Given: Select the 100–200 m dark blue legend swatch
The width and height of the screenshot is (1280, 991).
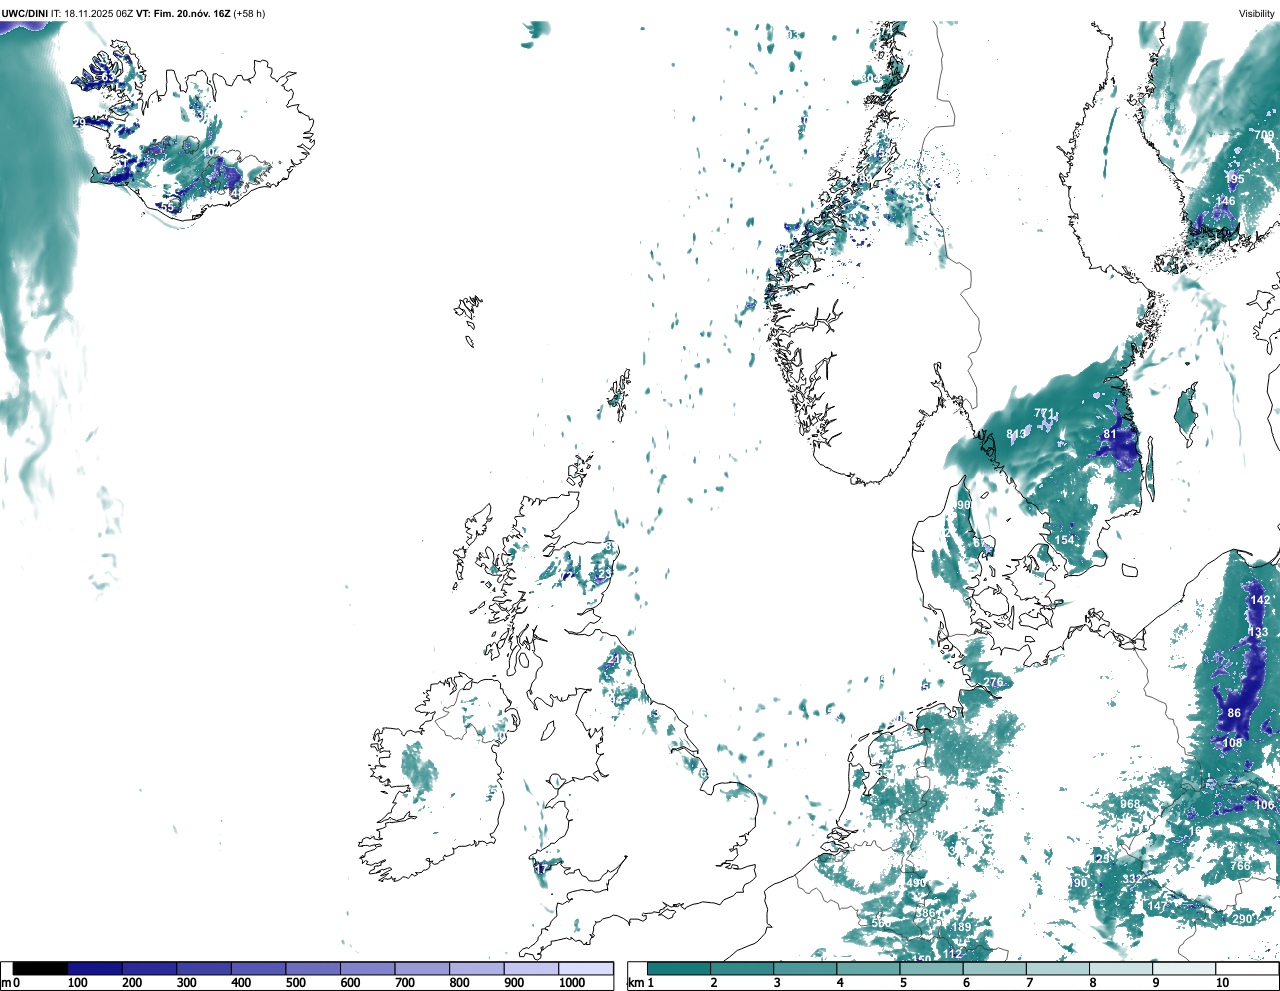Looking at the screenshot, I should tap(95, 968).
